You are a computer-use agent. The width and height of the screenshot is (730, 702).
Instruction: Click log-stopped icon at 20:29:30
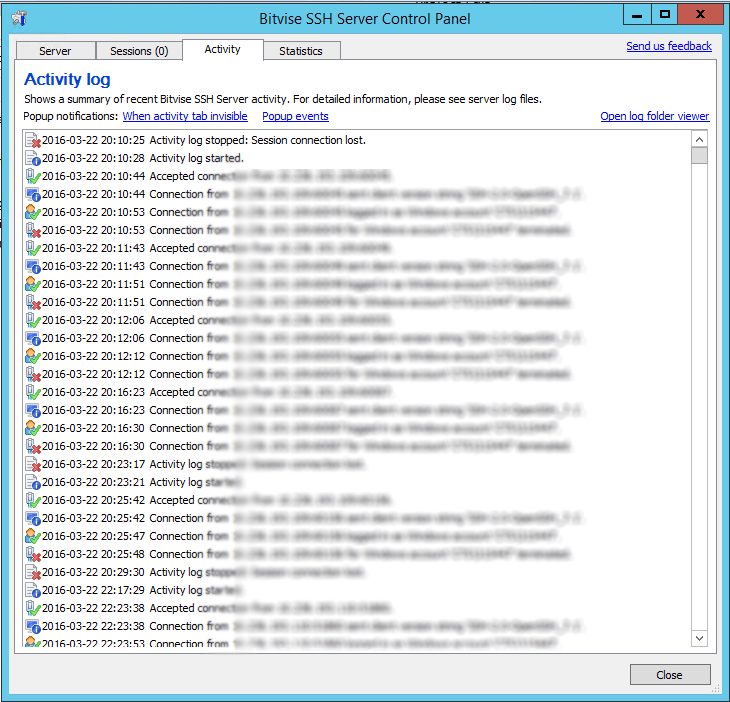33,572
